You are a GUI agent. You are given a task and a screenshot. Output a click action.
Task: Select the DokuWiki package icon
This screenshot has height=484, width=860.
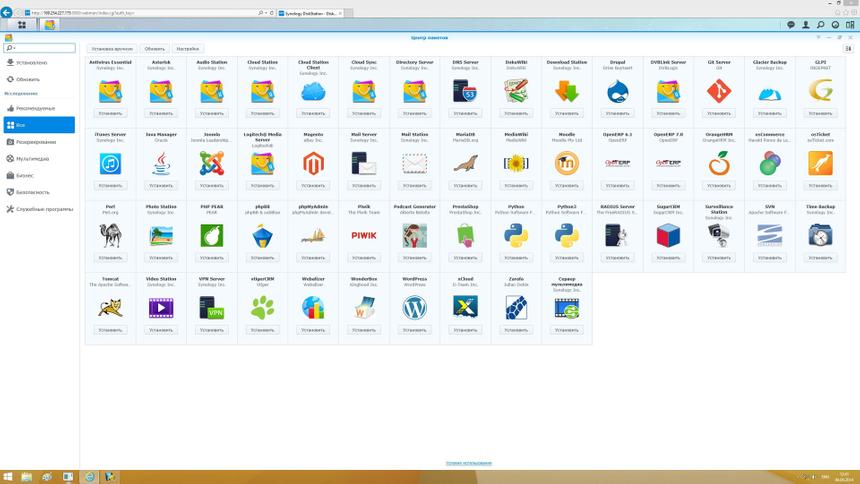click(x=516, y=92)
